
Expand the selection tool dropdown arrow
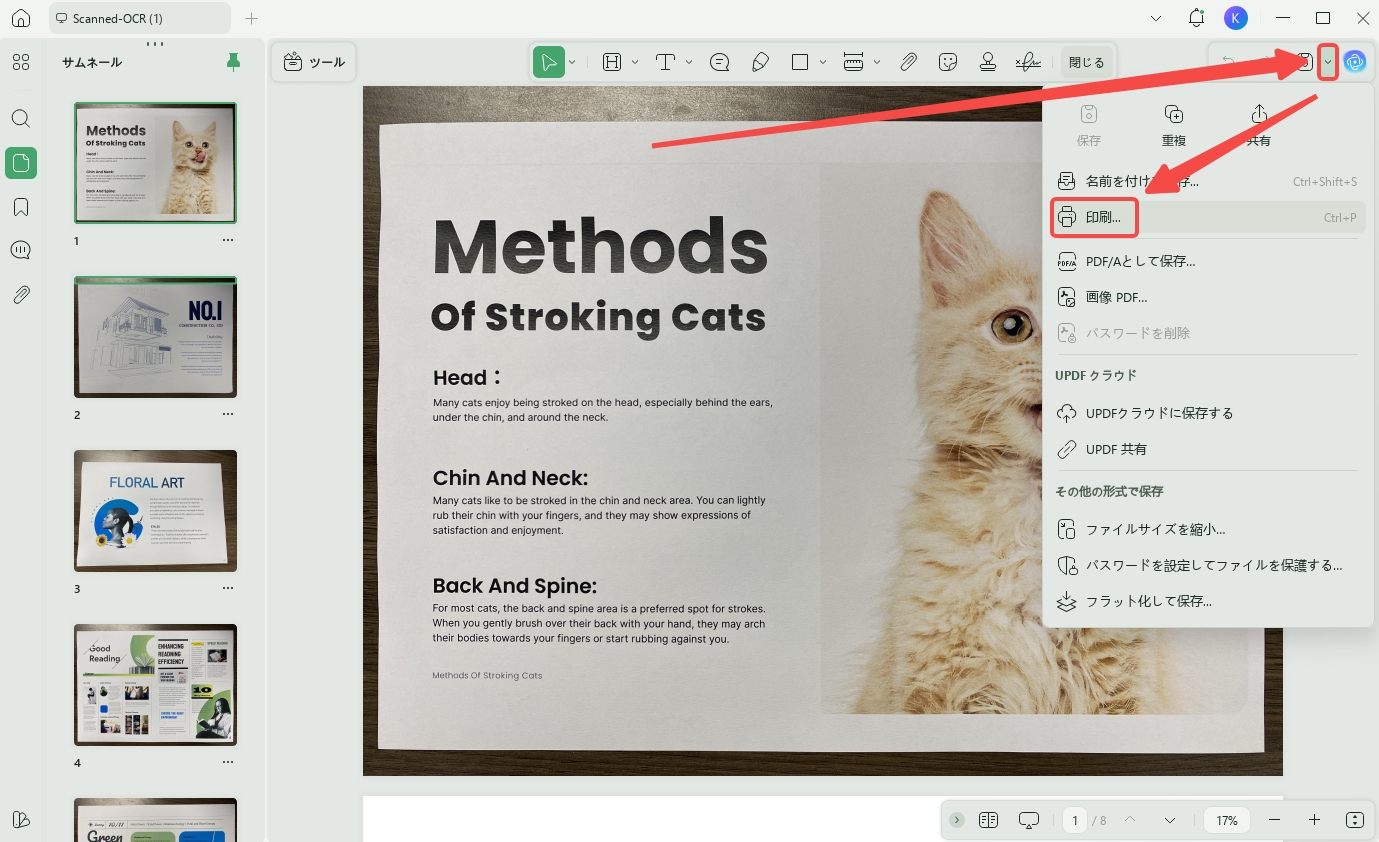click(x=572, y=62)
